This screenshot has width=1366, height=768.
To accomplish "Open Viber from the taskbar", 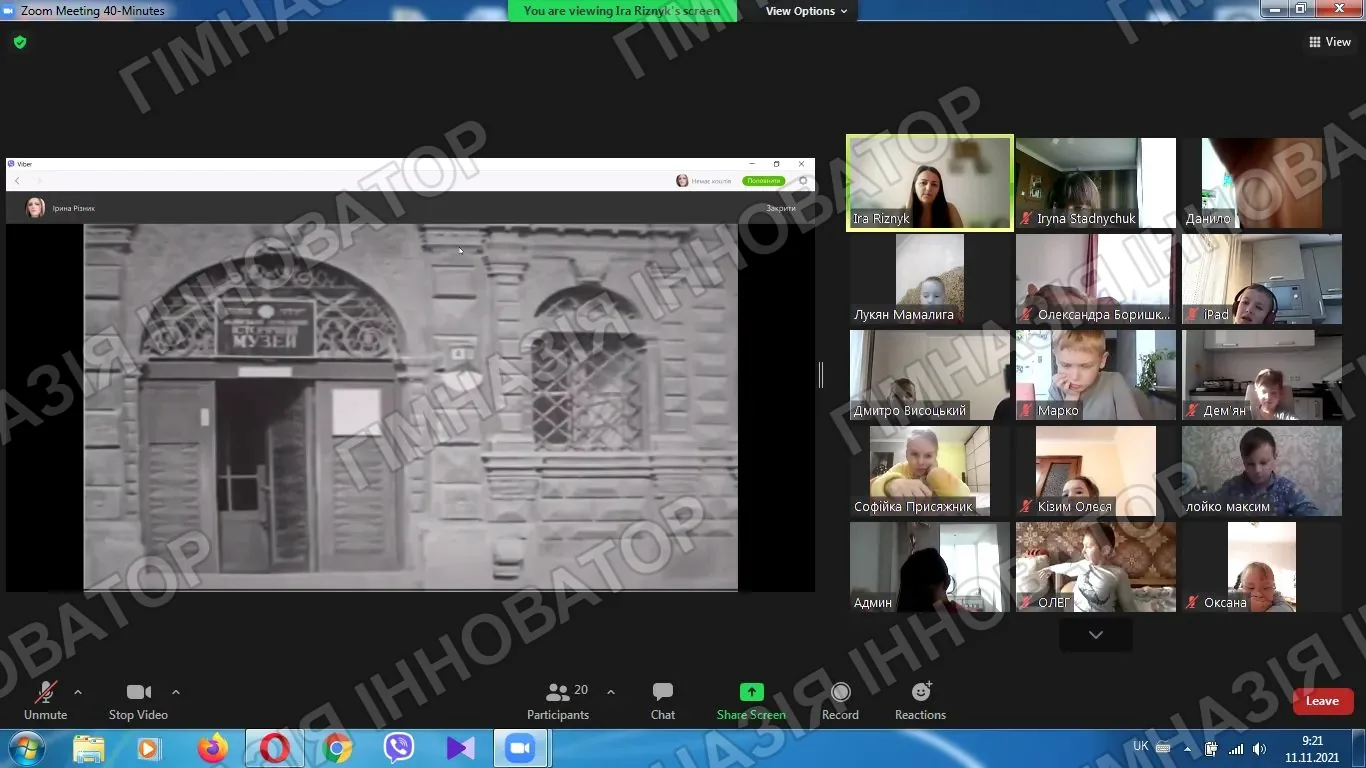I will click(x=399, y=748).
